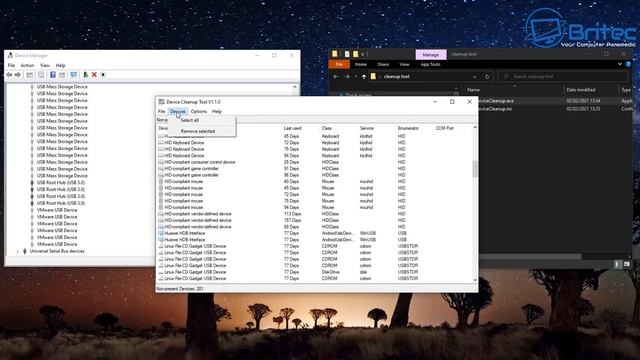The width and height of the screenshot is (640, 360).
Task: Switch Explorer to details view icon at bottom
Action: [617, 264]
